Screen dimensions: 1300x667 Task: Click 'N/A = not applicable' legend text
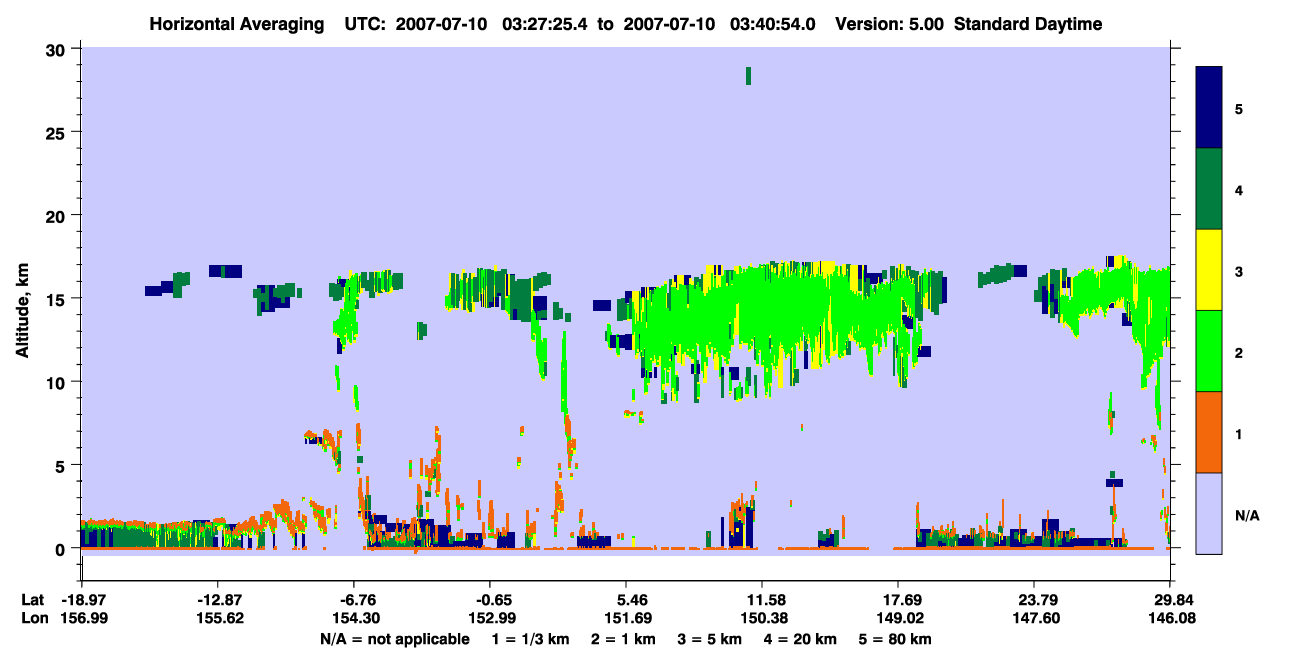pyautogui.click(x=394, y=639)
